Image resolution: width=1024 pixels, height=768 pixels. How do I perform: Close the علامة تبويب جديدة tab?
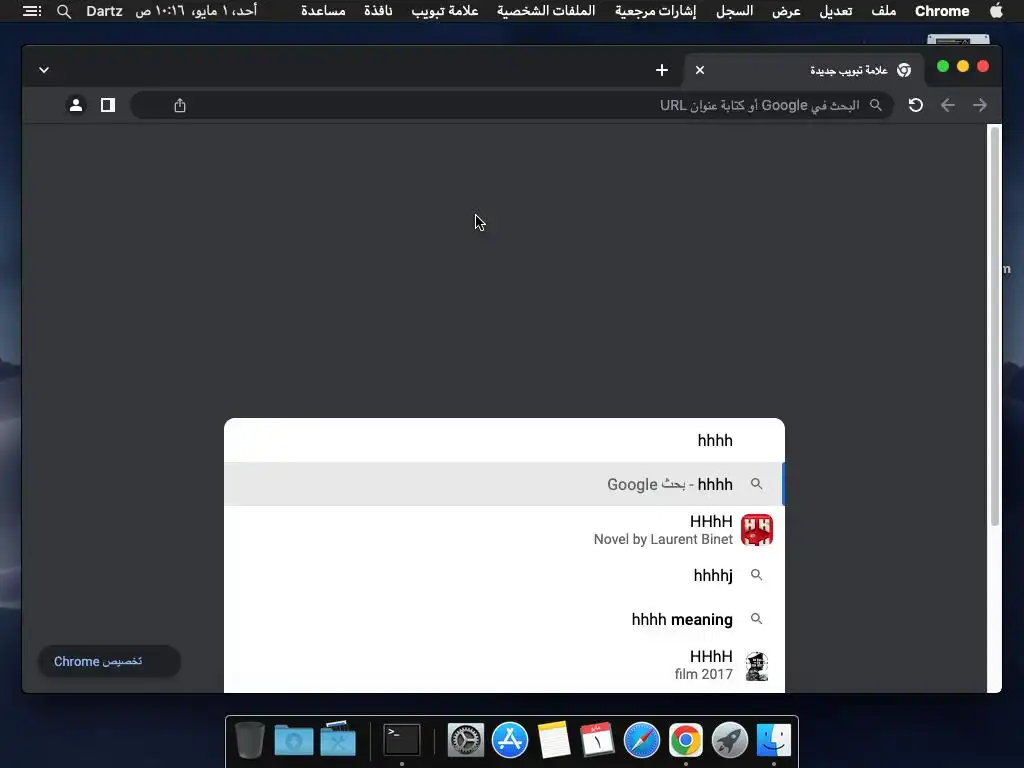(x=699, y=70)
